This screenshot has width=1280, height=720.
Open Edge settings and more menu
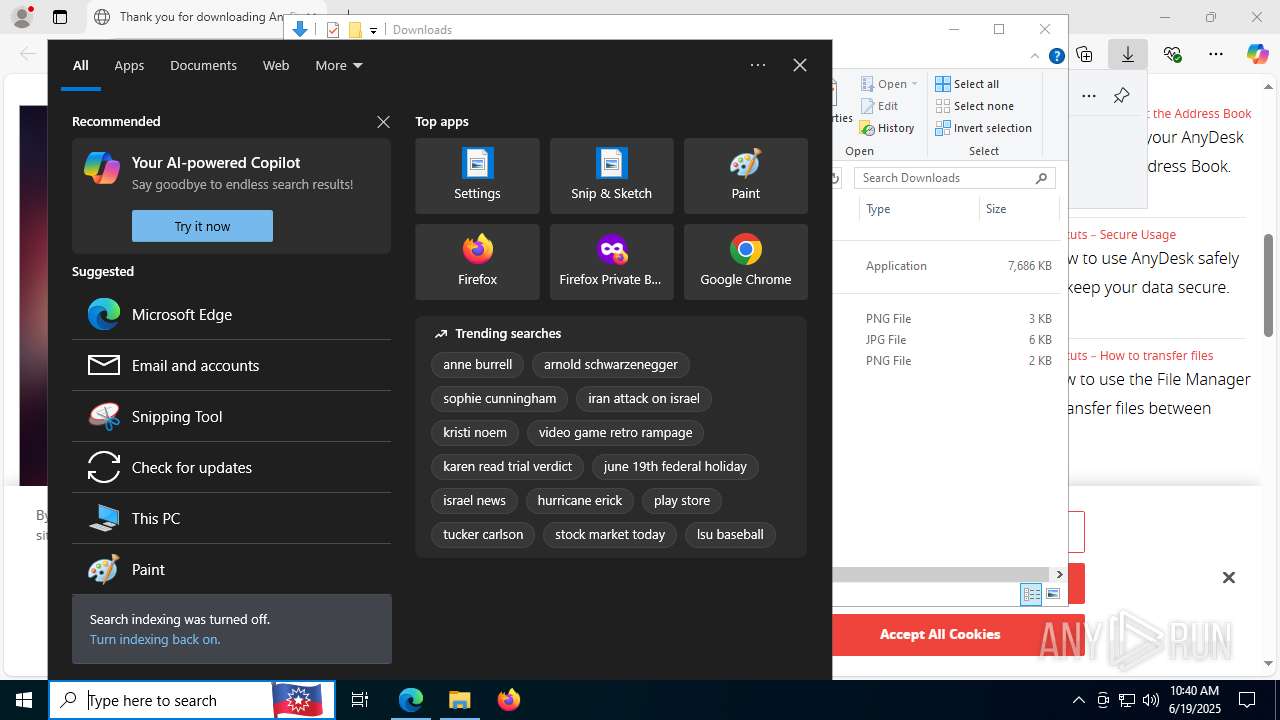(1216, 54)
